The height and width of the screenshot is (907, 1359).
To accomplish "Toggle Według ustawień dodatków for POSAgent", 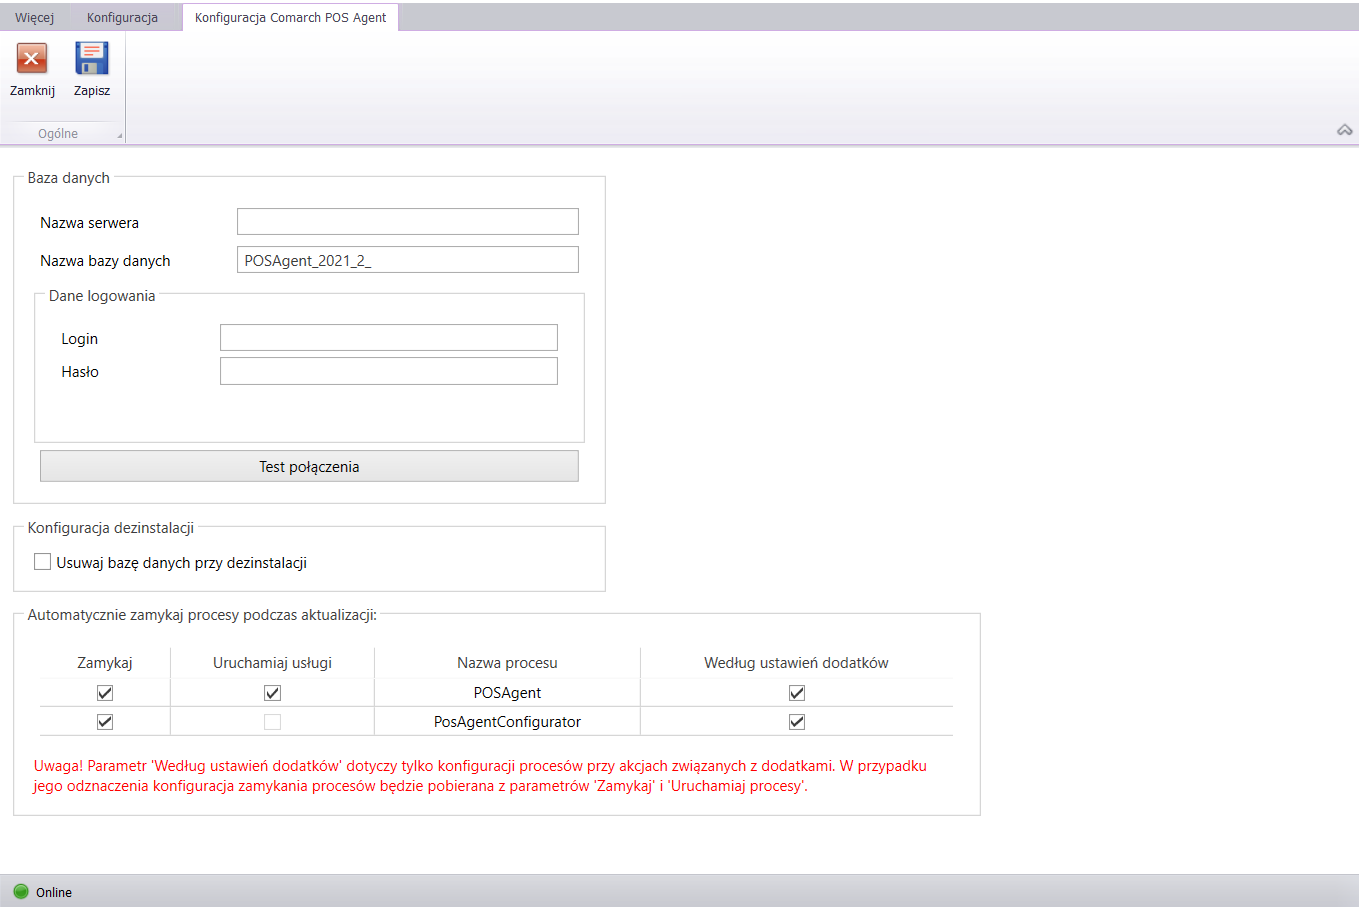I will 797,692.
